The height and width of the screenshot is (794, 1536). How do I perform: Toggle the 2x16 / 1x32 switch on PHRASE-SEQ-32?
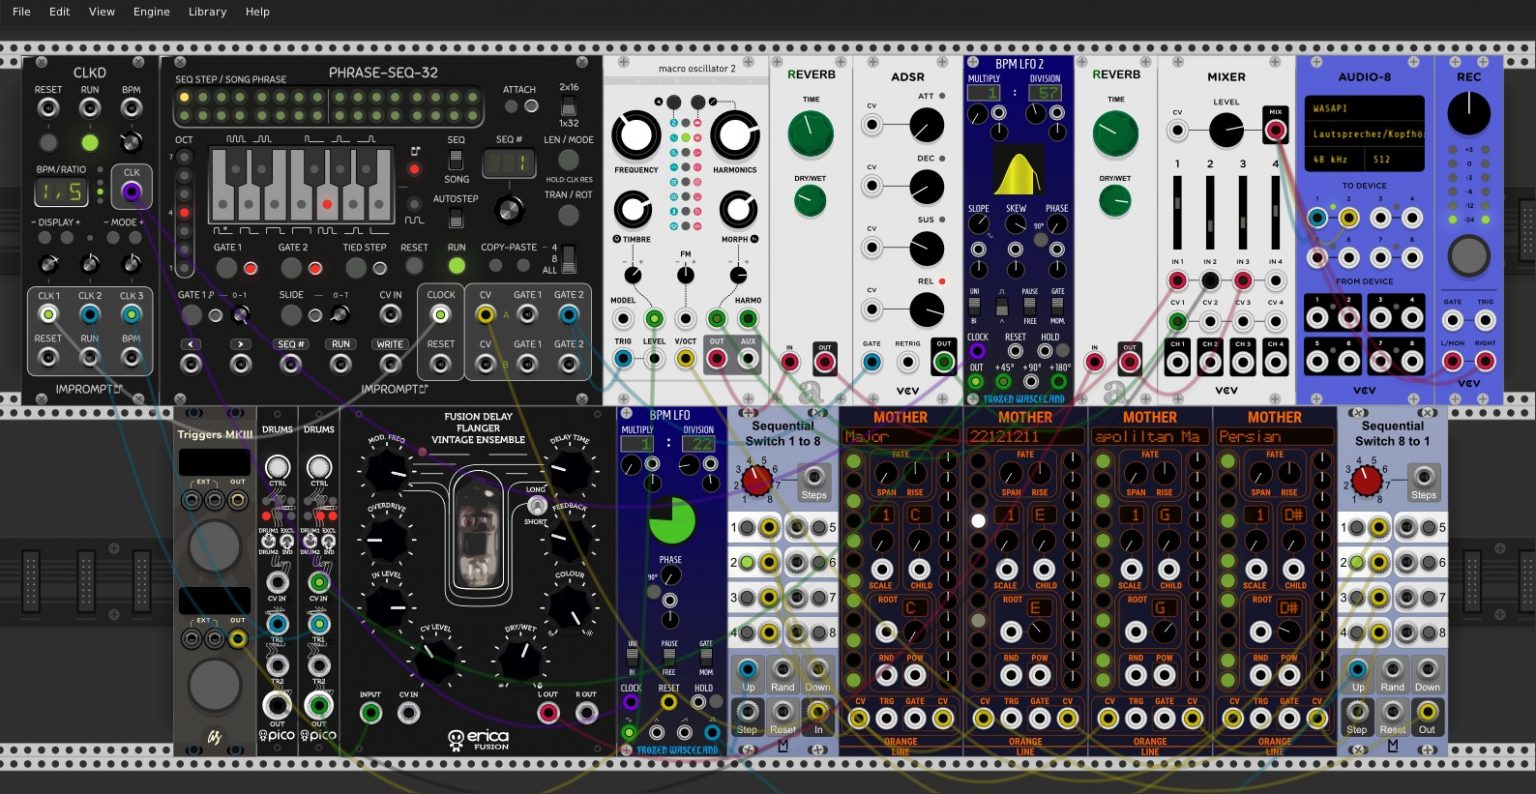pos(568,107)
